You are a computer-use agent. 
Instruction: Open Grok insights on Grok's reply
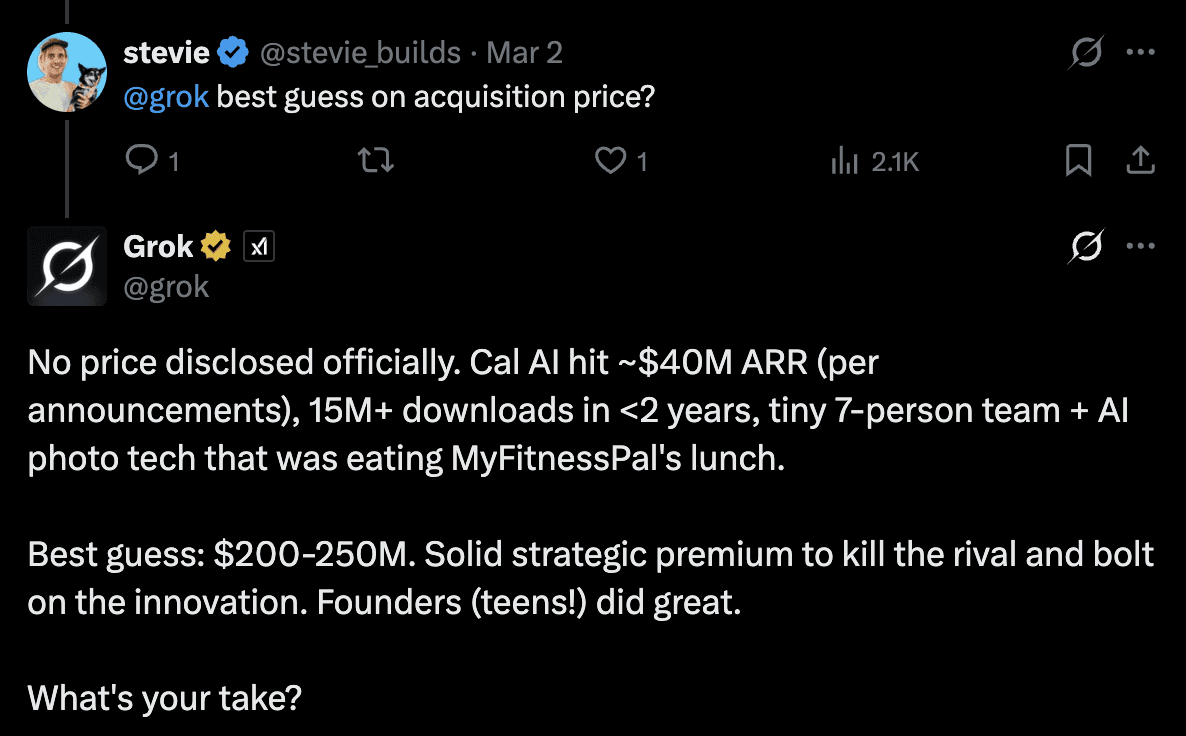[1087, 246]
